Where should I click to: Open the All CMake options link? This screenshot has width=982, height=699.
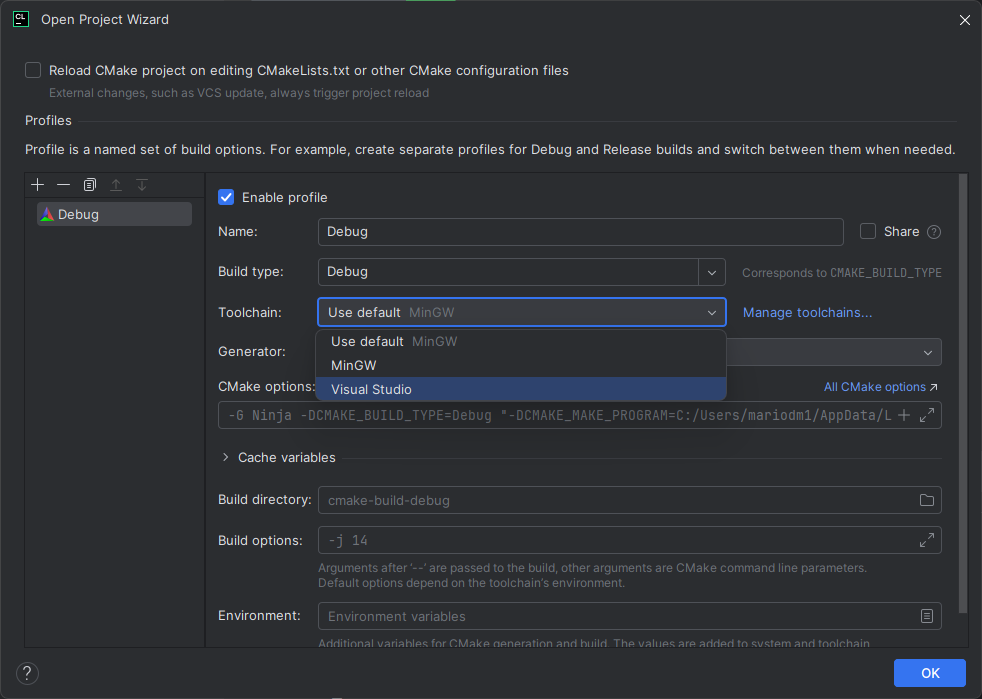tap(881, 387)
